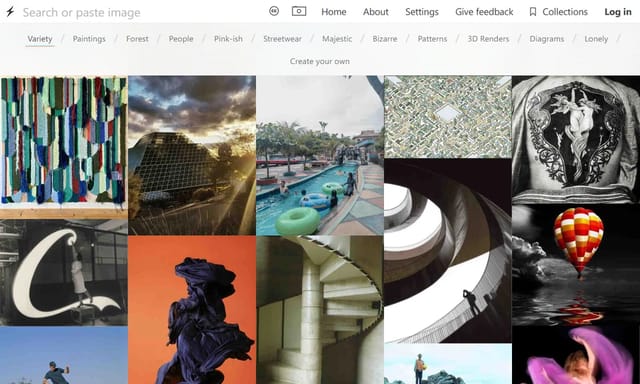This screenshot has width=640, height=384.
Task: Open Settings from the top navigation
Action: click(422, 12)
